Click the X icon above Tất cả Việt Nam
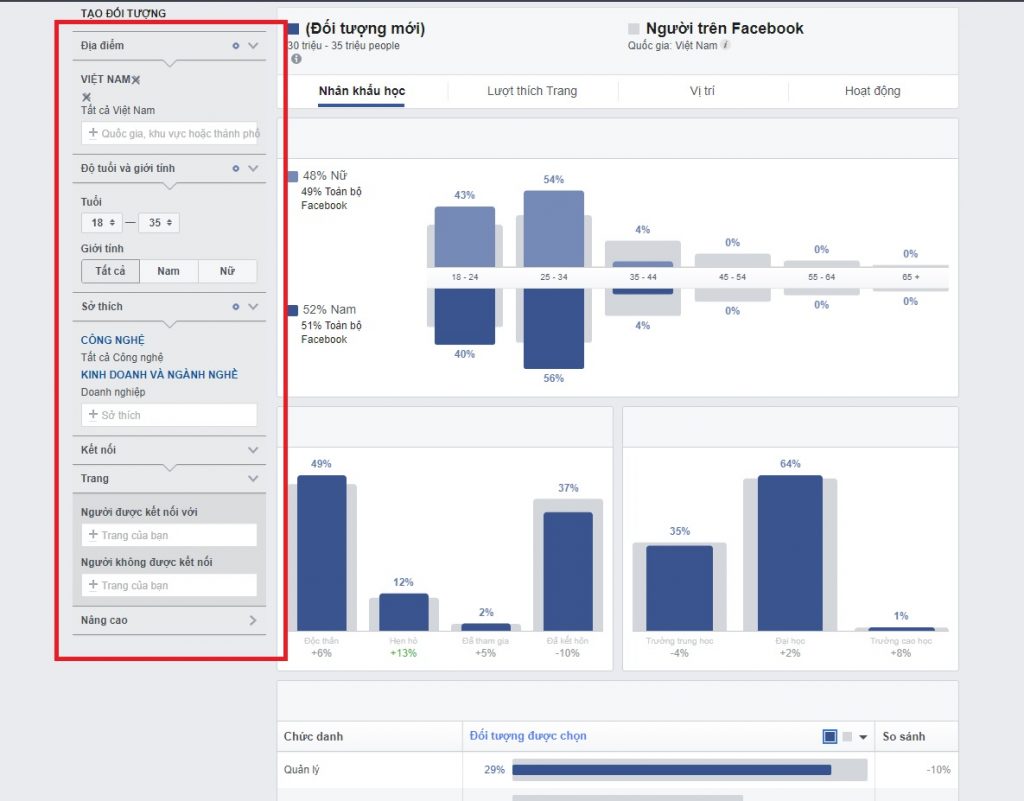The height and width of the screenshot is (801, 1024). click(86, 97)
